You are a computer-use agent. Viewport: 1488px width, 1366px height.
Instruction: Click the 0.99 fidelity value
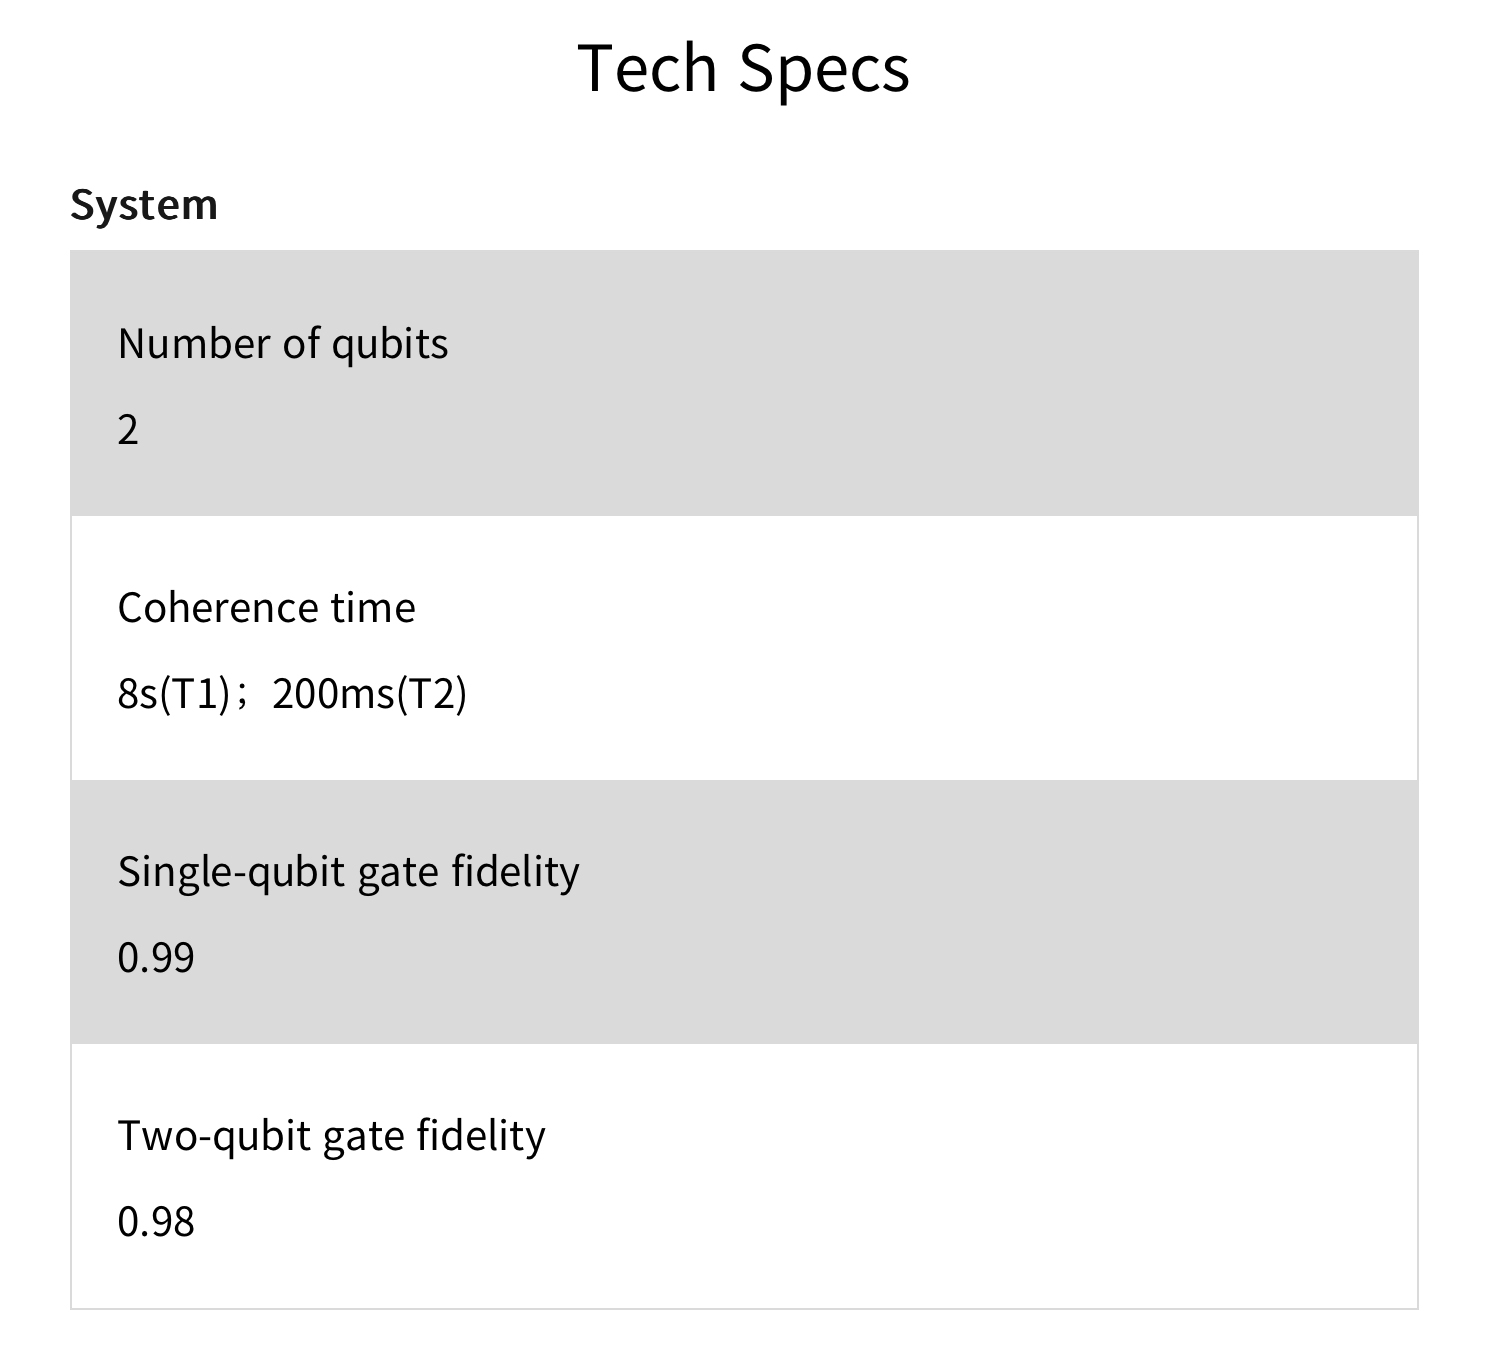tap(156, 958)
